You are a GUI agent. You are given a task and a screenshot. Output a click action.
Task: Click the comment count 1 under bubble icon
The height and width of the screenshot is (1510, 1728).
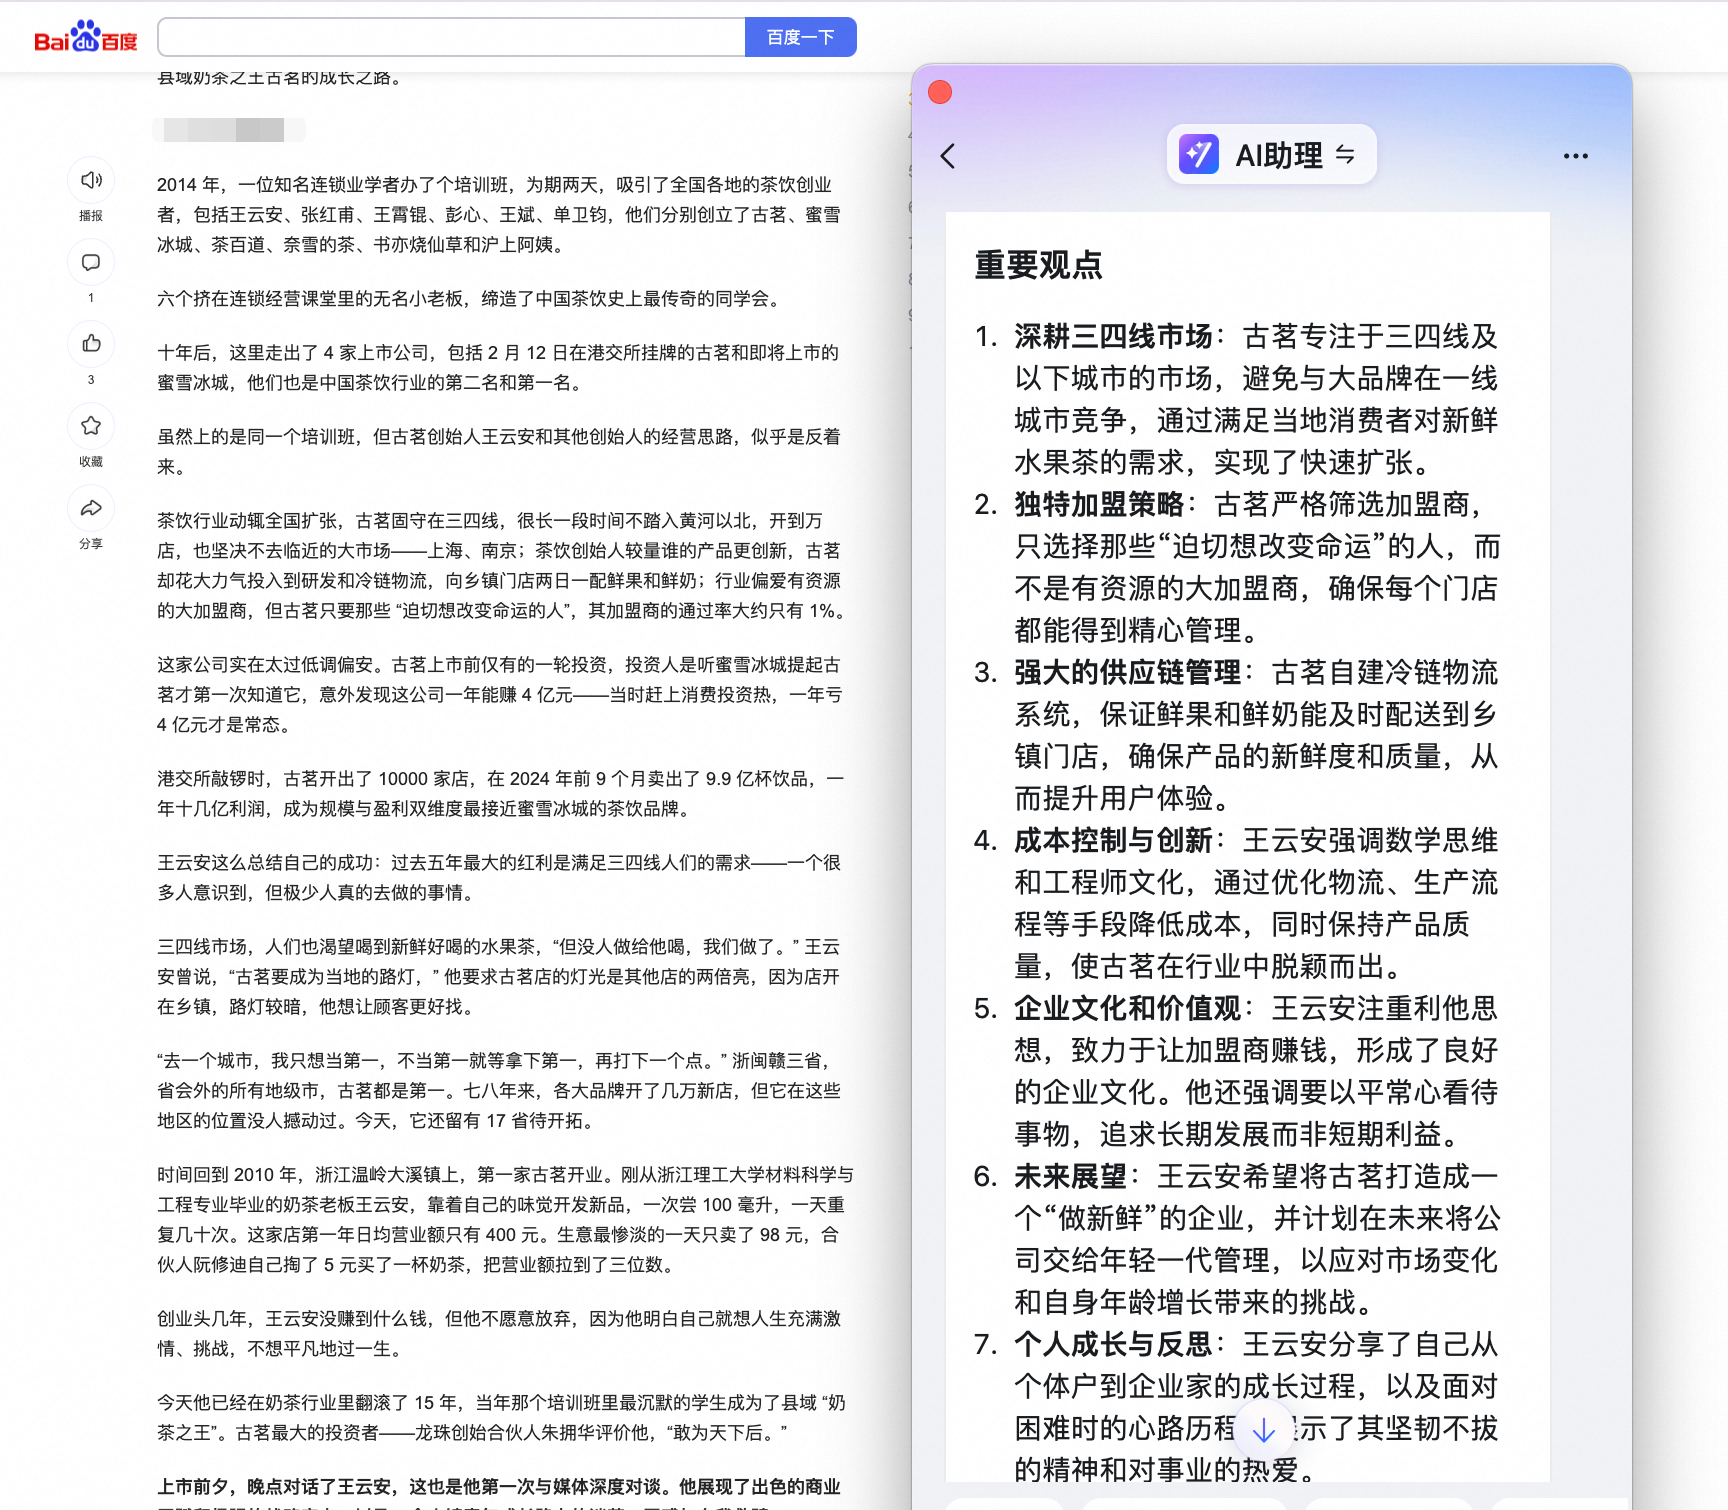pyautogui.click(x=91, y=298)
